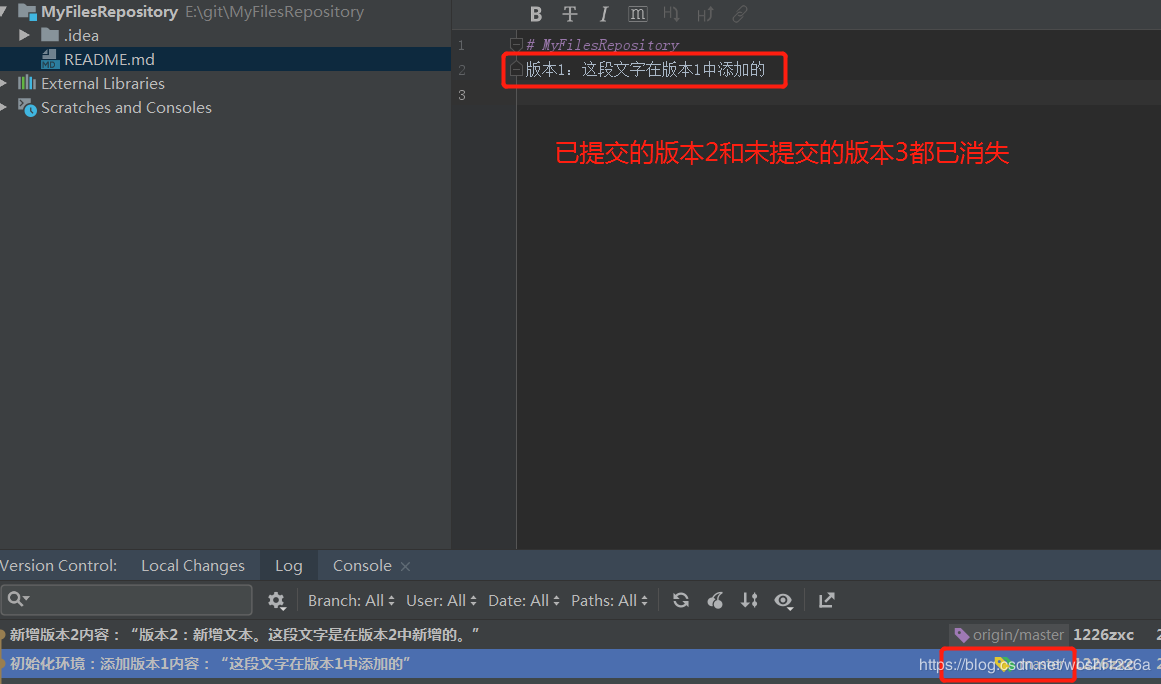Image resolution: width=1161 pixels, height=684 pixels.
Task: Open the Log presentation settings eye icon
Action: click(784, 600)
